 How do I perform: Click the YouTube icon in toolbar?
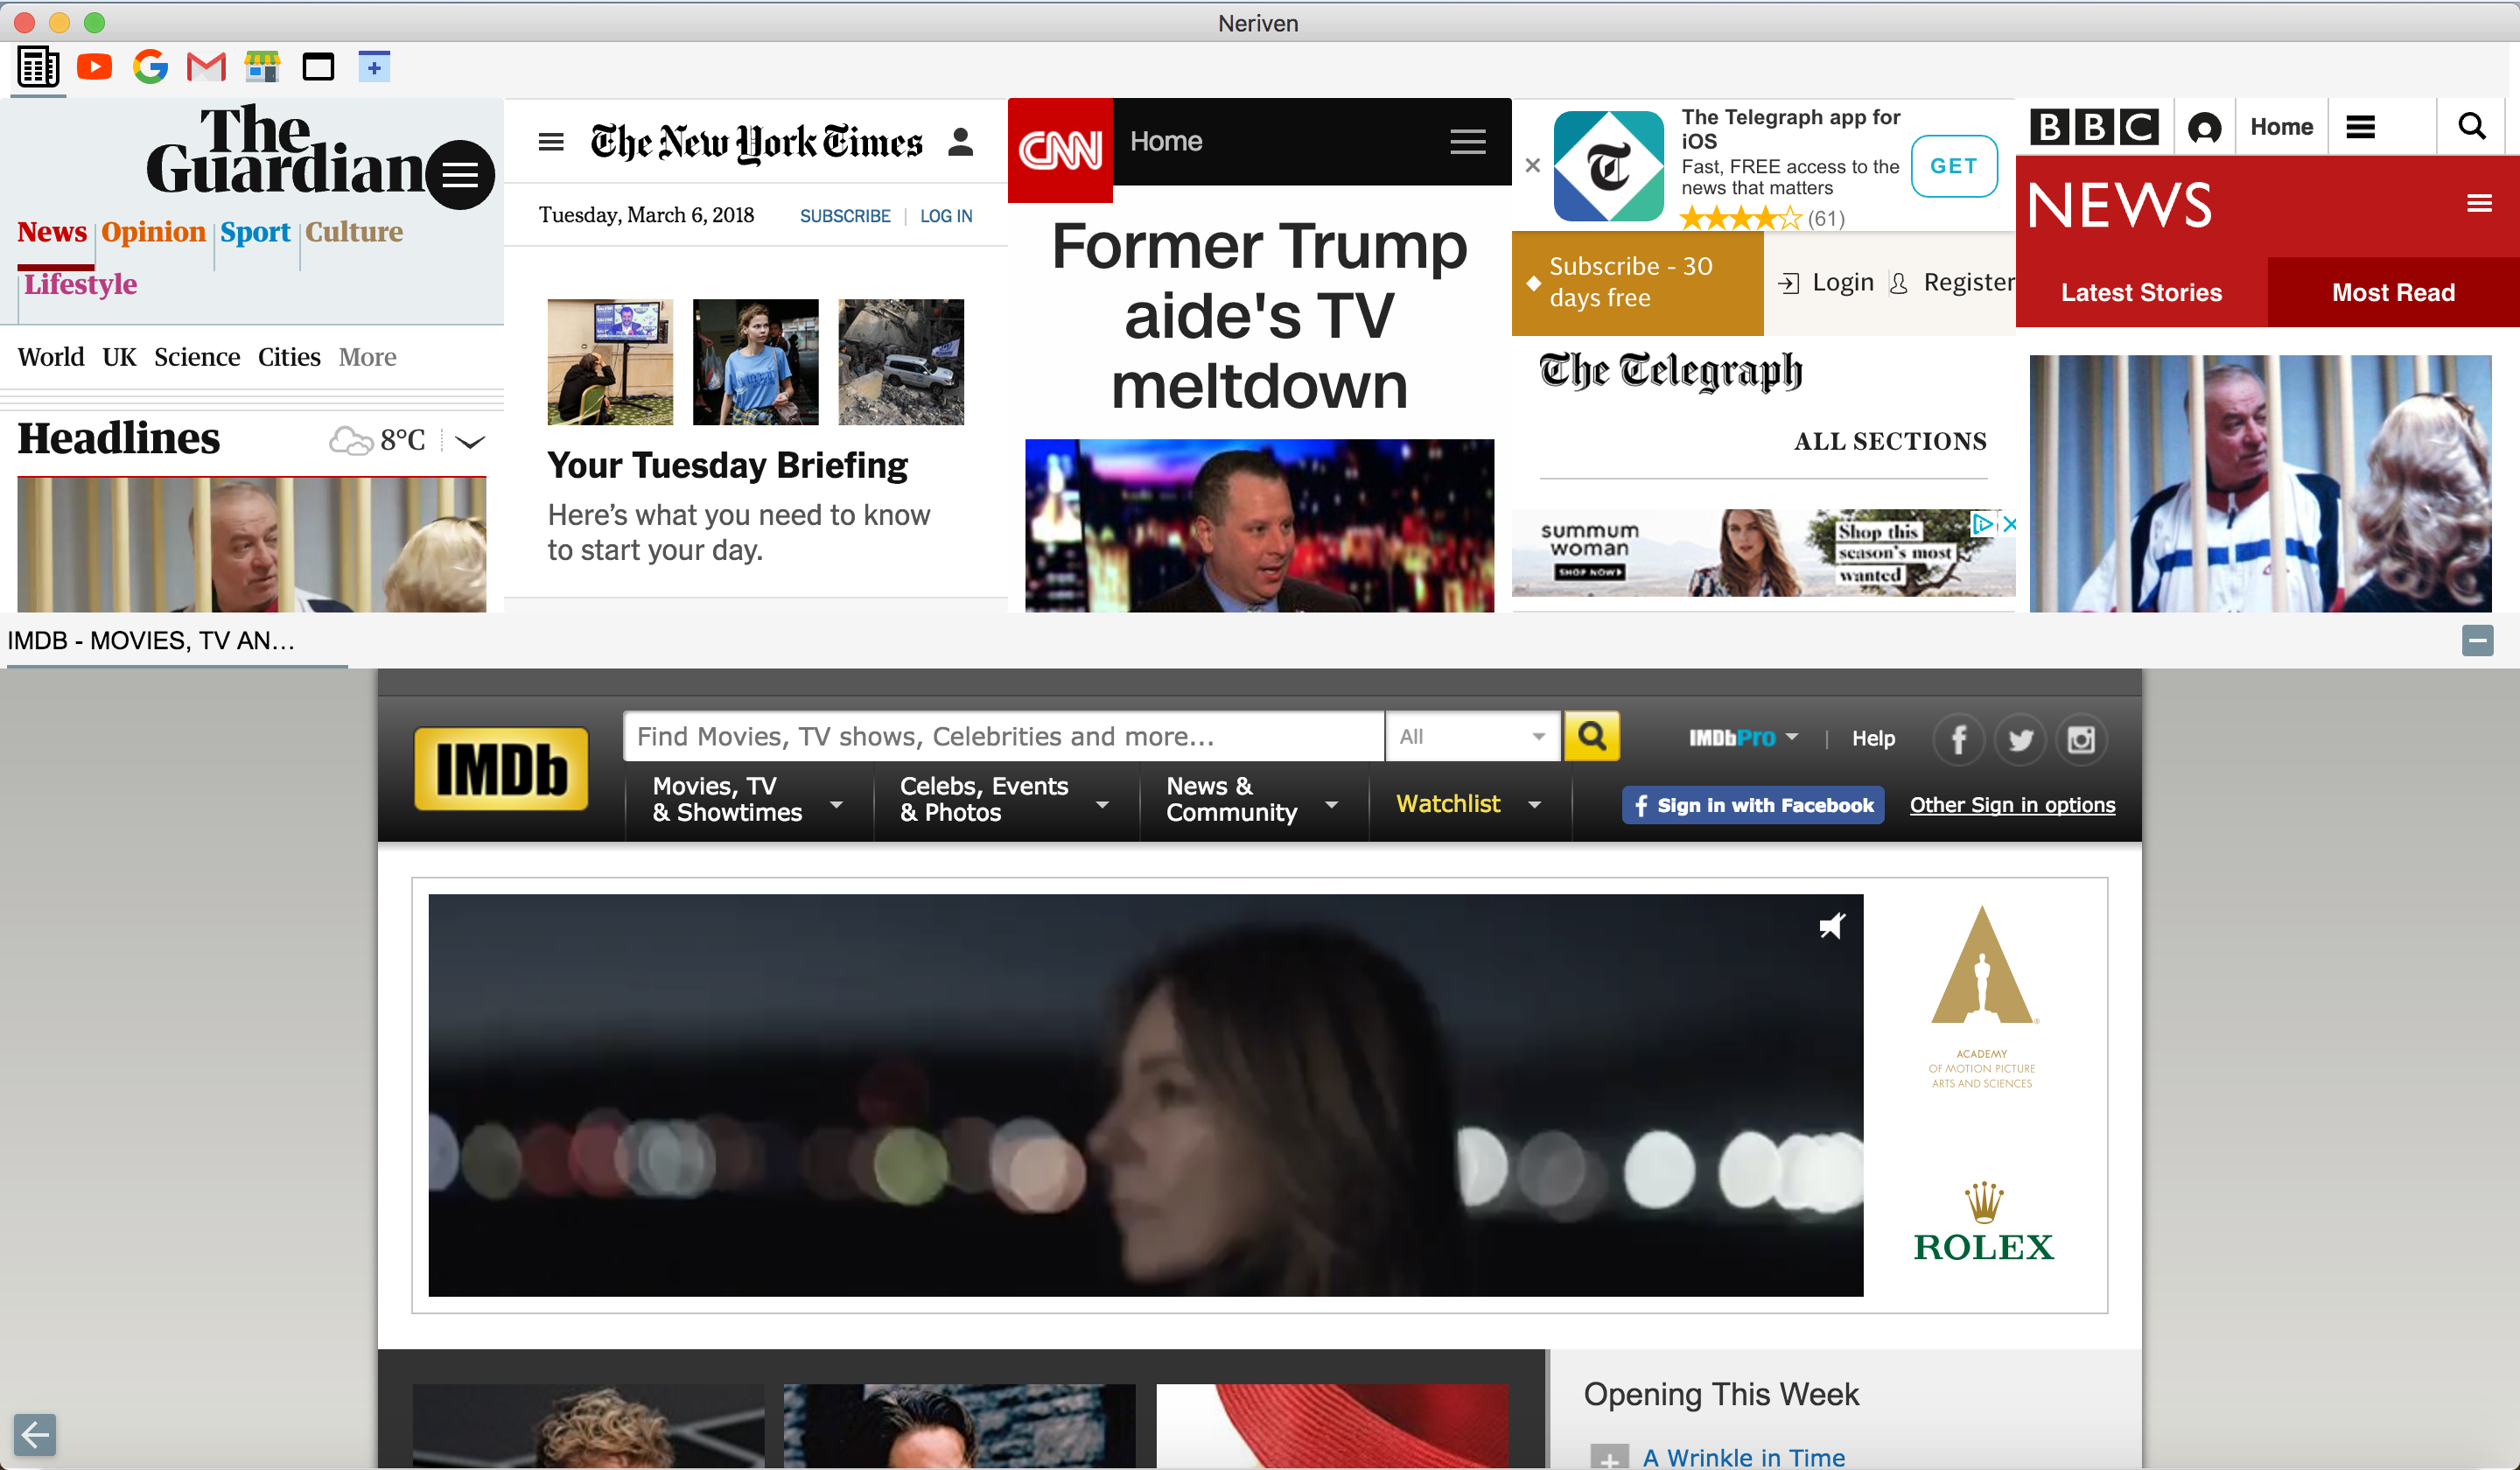click(x=94, y=67)
